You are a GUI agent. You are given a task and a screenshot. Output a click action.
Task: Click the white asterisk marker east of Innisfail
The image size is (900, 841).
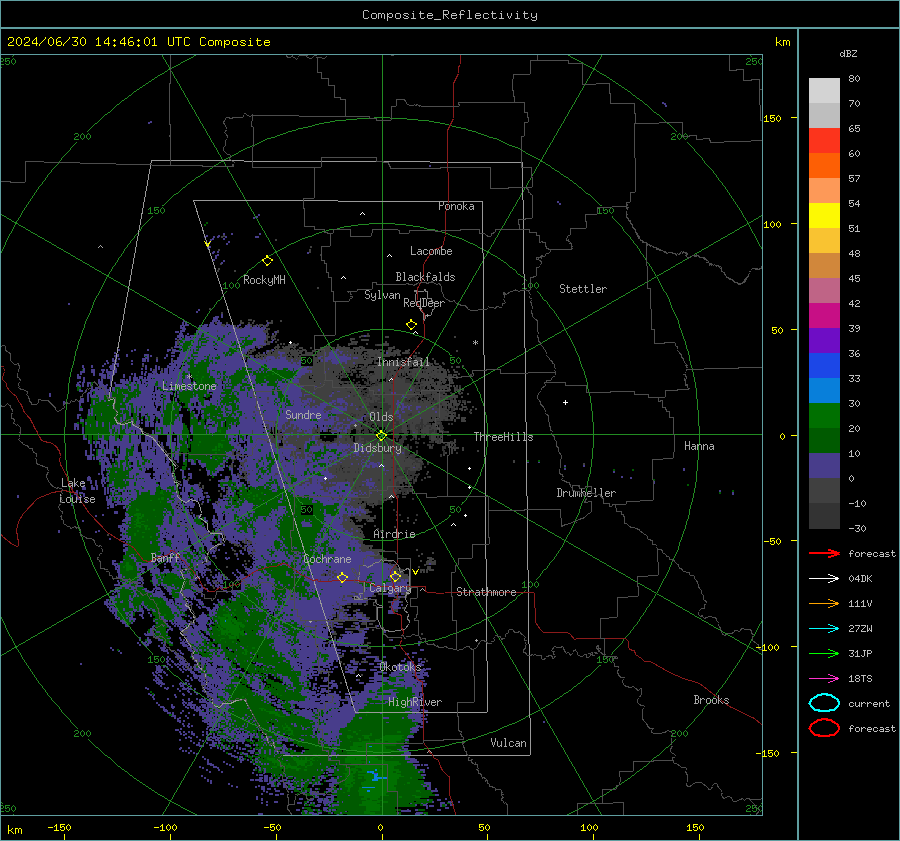pyautogui.click(x=475, y=343)
